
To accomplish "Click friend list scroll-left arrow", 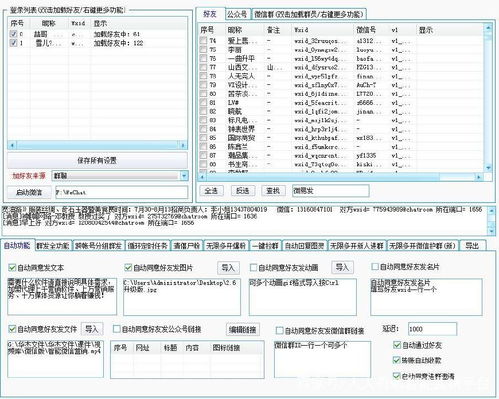I will 202,177.
